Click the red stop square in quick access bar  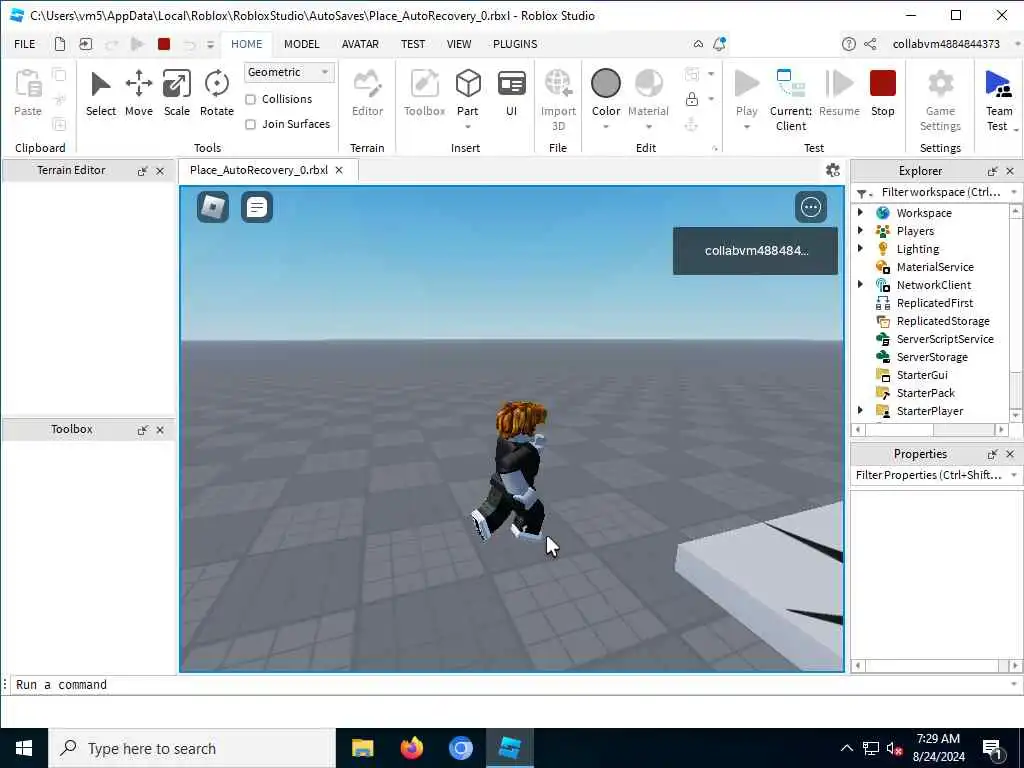pyautogui.click(x=164, y=44)
